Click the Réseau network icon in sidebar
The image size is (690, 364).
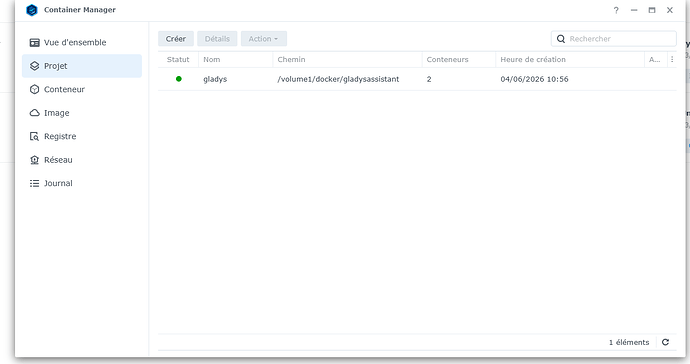34,160
